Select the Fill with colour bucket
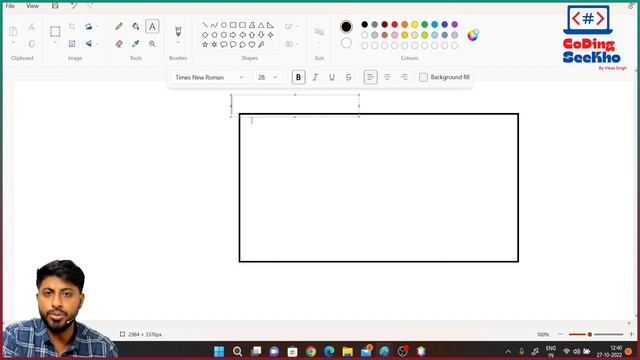The image size is (640, 360). tap(136, 27)
